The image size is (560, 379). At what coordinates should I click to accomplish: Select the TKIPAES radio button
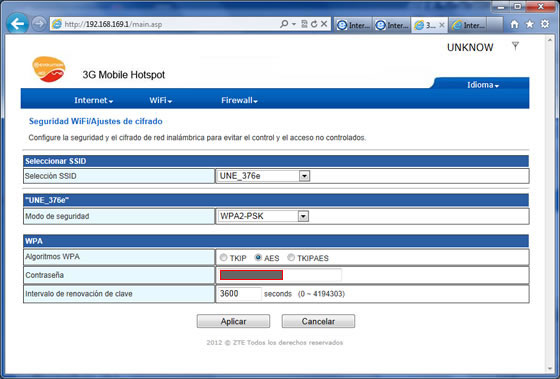pyautogui.click(x=291, y=257)
